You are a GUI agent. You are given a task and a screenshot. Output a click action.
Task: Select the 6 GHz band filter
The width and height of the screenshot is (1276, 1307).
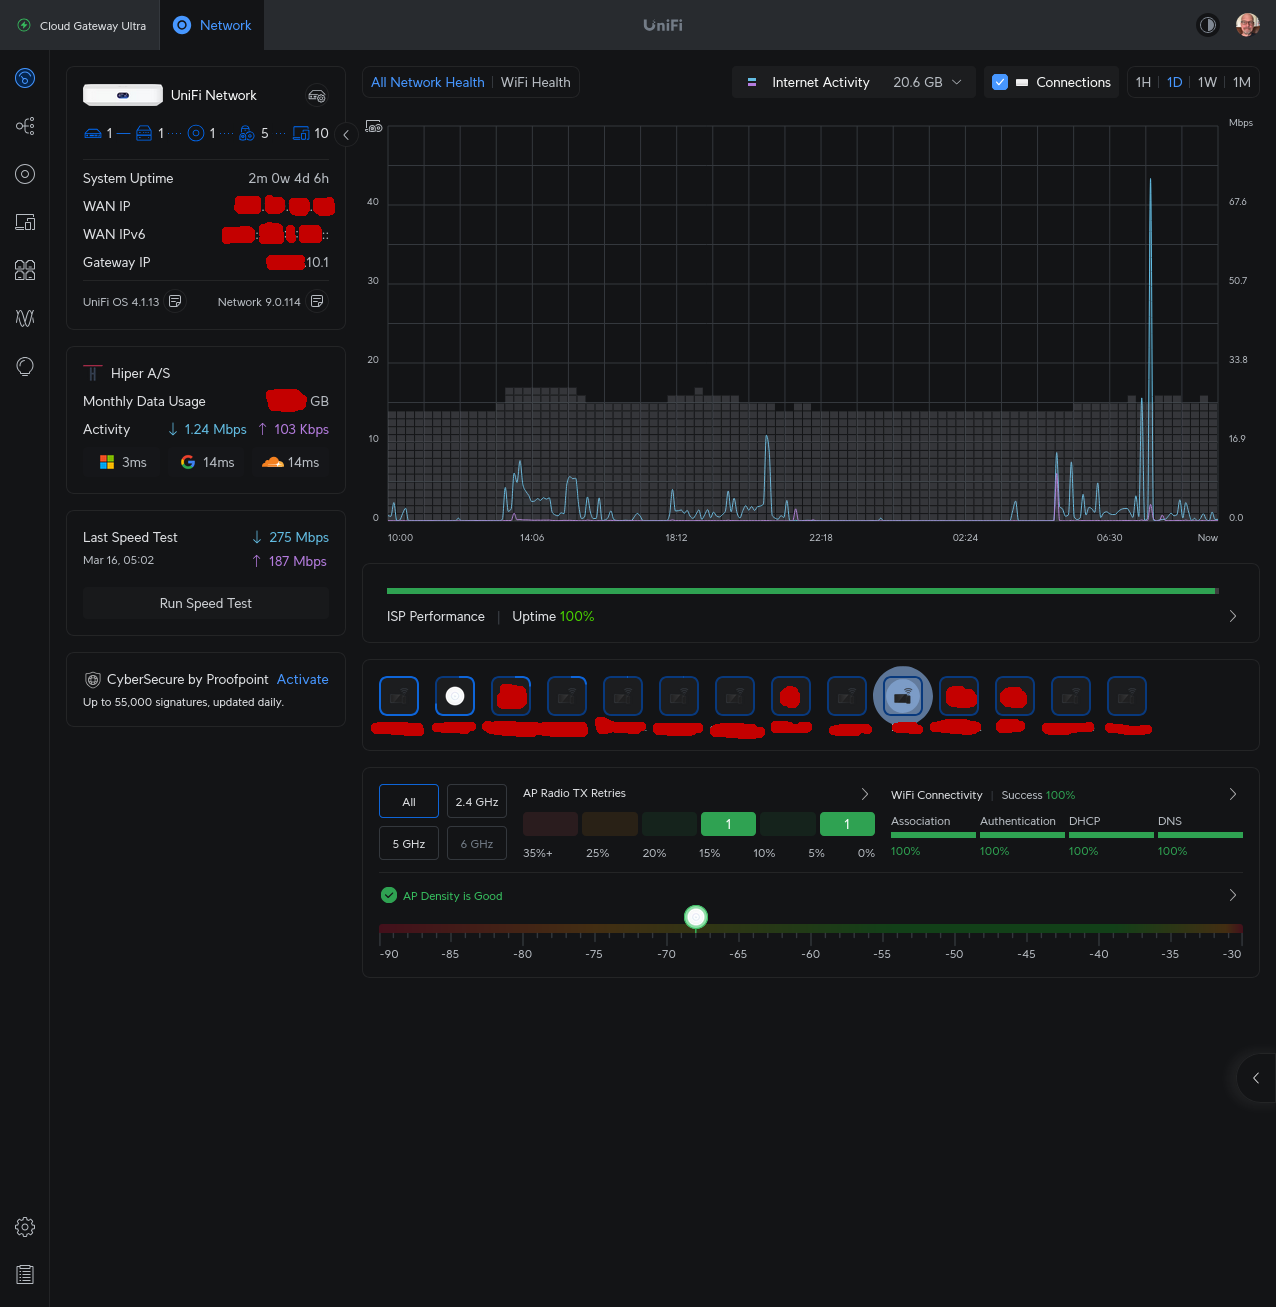pos(477,844)
